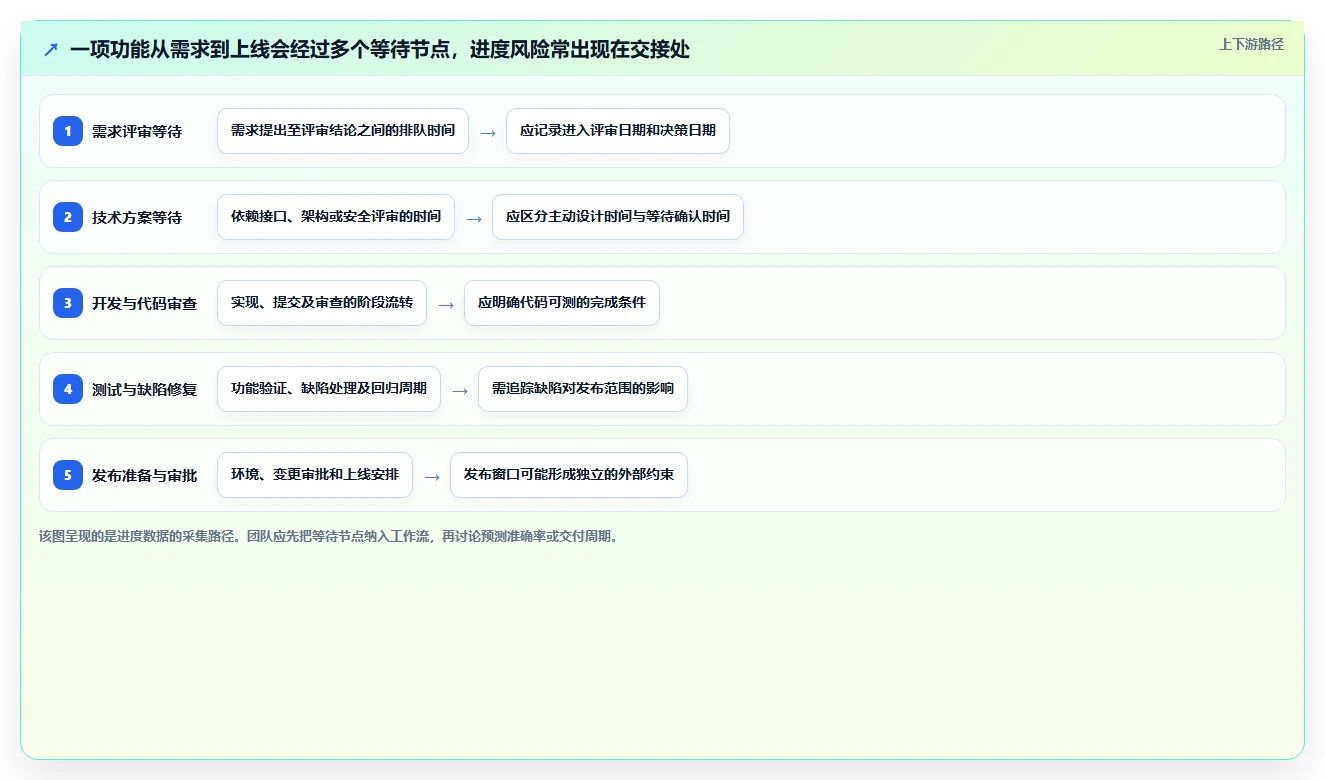The height and width of the screenshot is (780, 1325).
Task: Click the box 应明确代码可测的完成条件
Action: [562, 303]
